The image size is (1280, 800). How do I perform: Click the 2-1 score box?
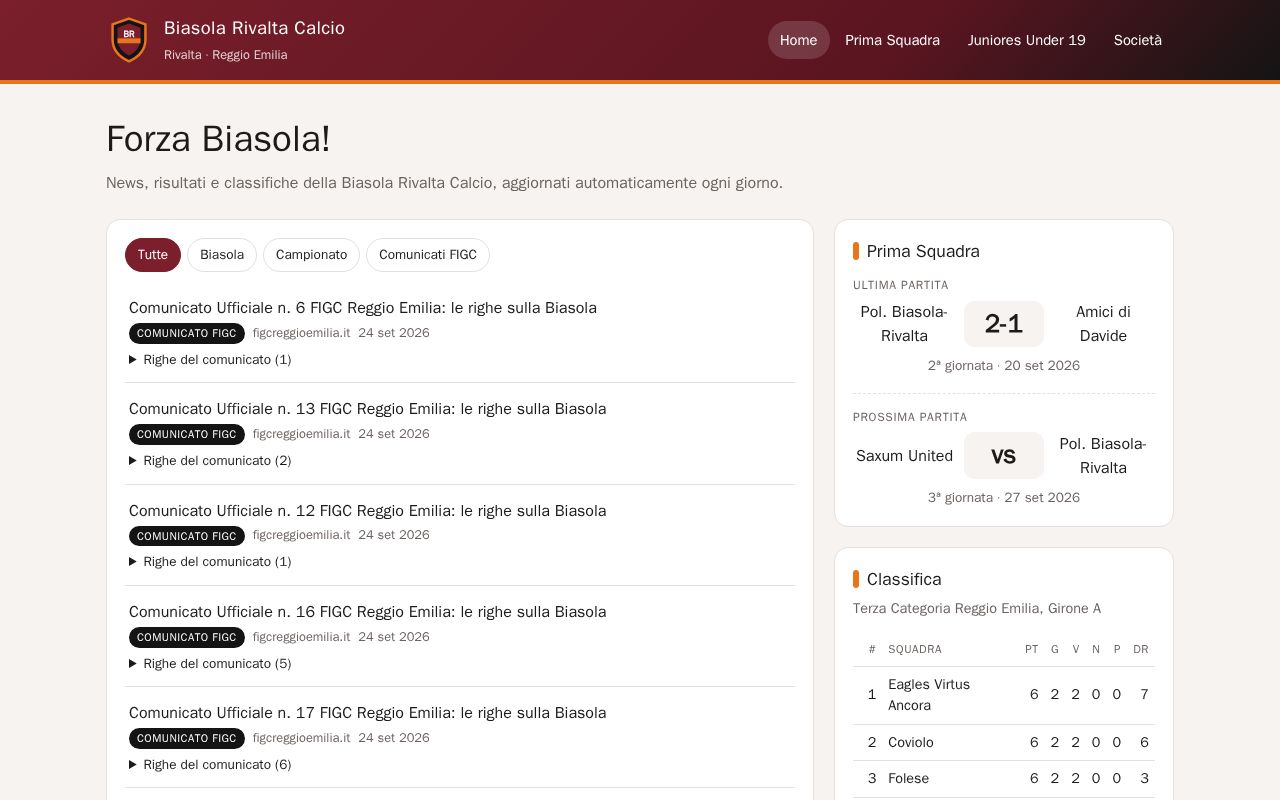click(1004, 324)
